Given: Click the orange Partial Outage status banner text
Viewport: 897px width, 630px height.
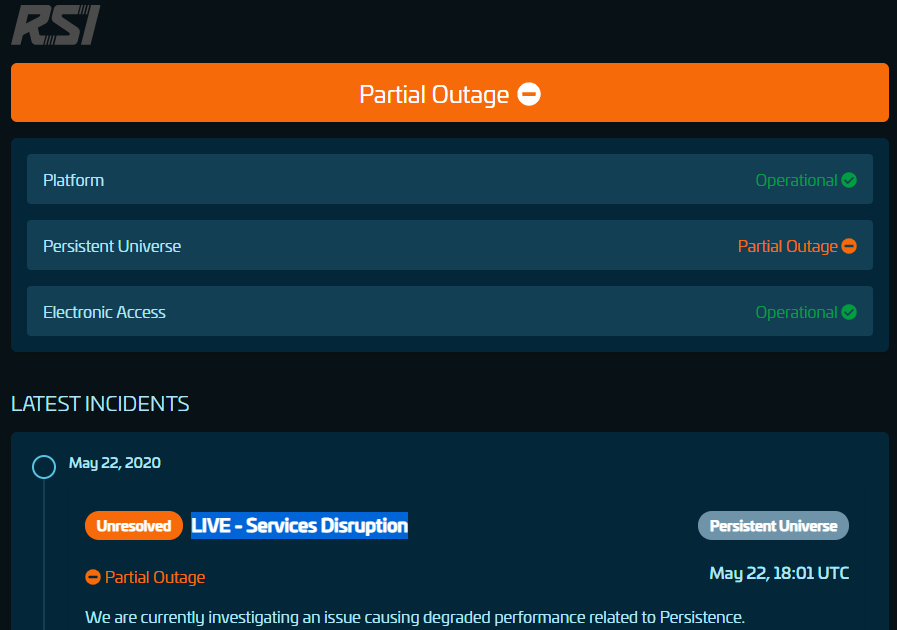Looking at the screenshot, I should [434, 94].
